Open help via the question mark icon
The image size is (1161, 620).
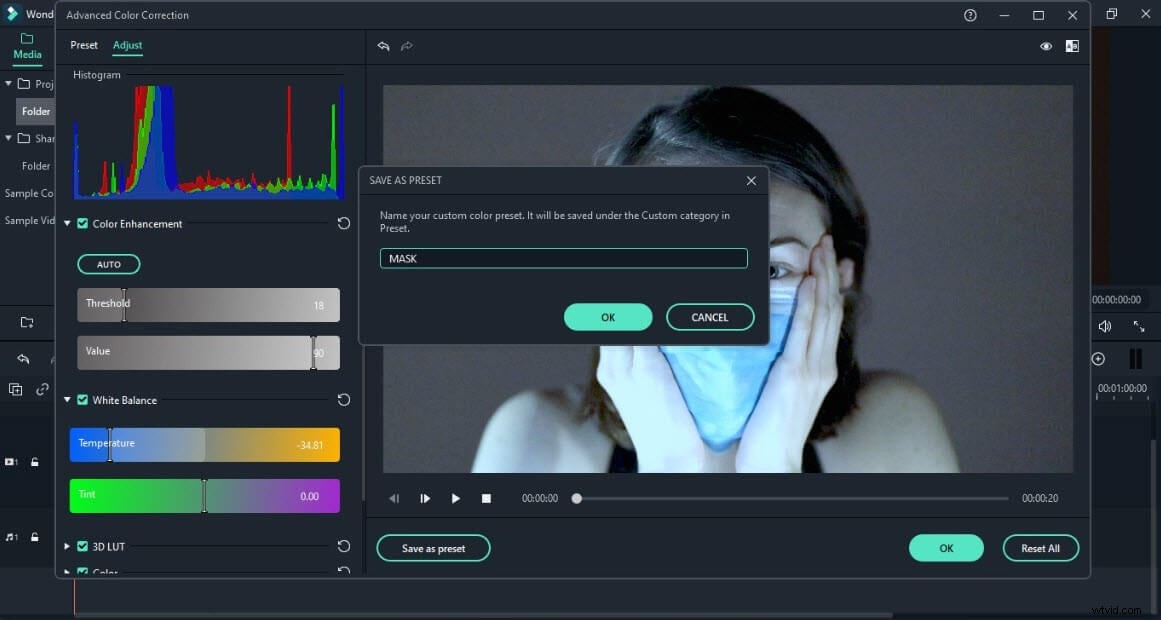click(969, 15)
